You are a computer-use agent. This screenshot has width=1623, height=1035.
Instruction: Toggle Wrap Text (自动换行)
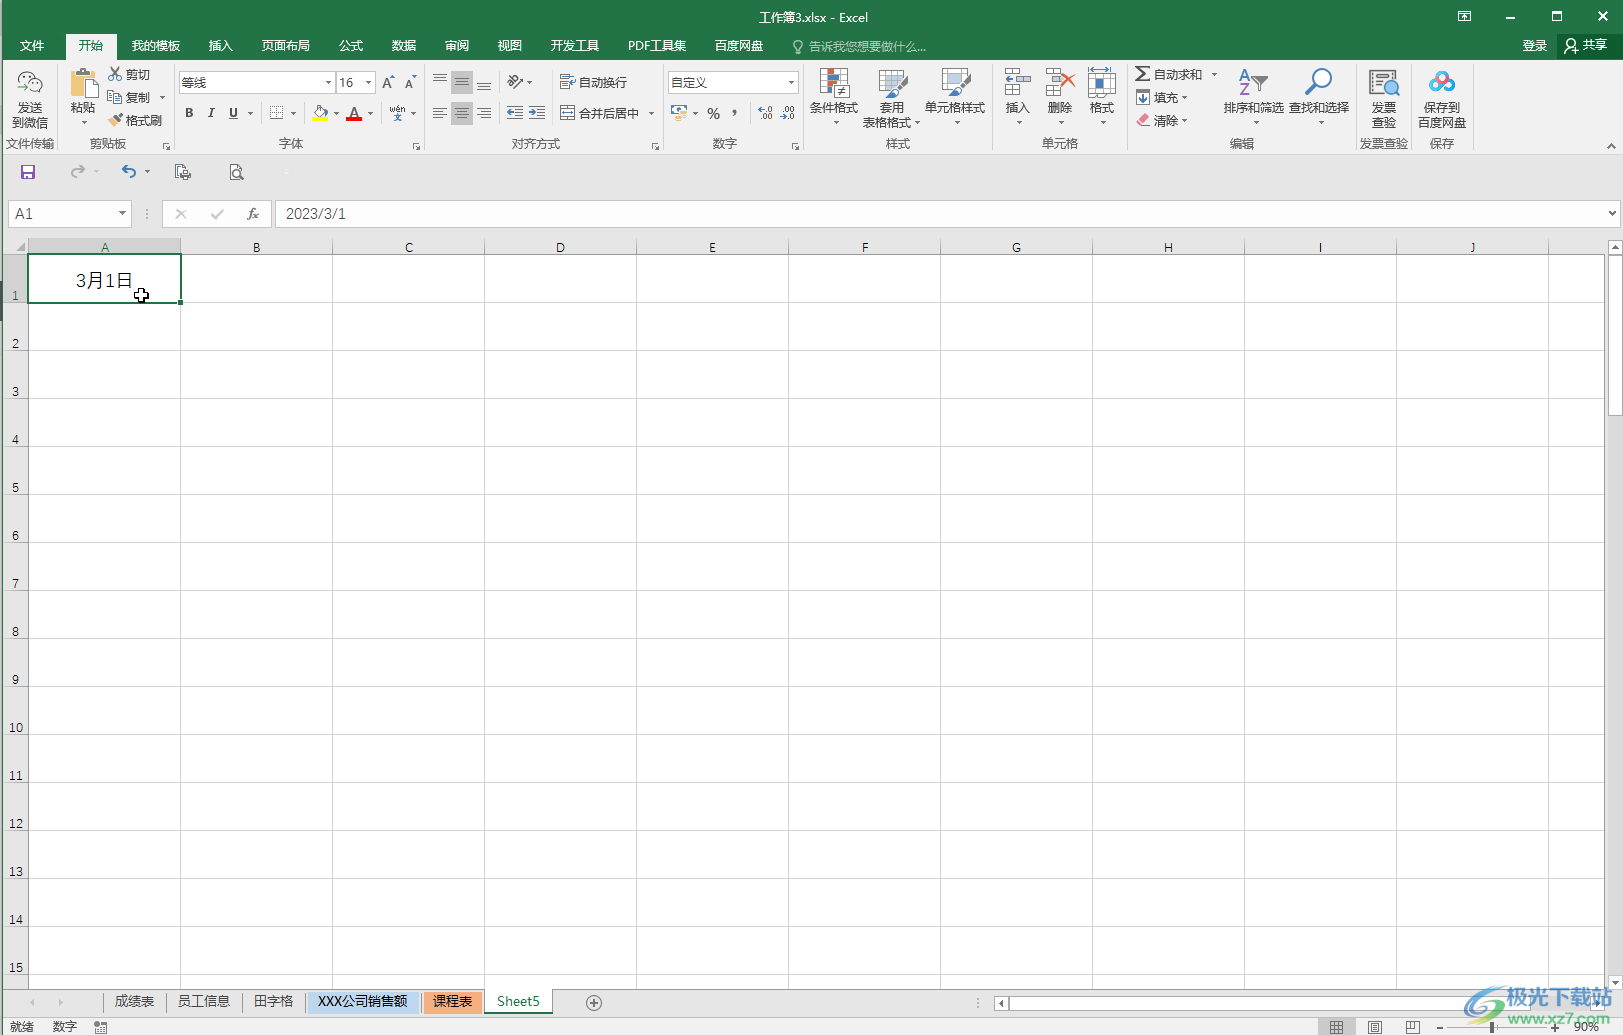click(593, 82)
